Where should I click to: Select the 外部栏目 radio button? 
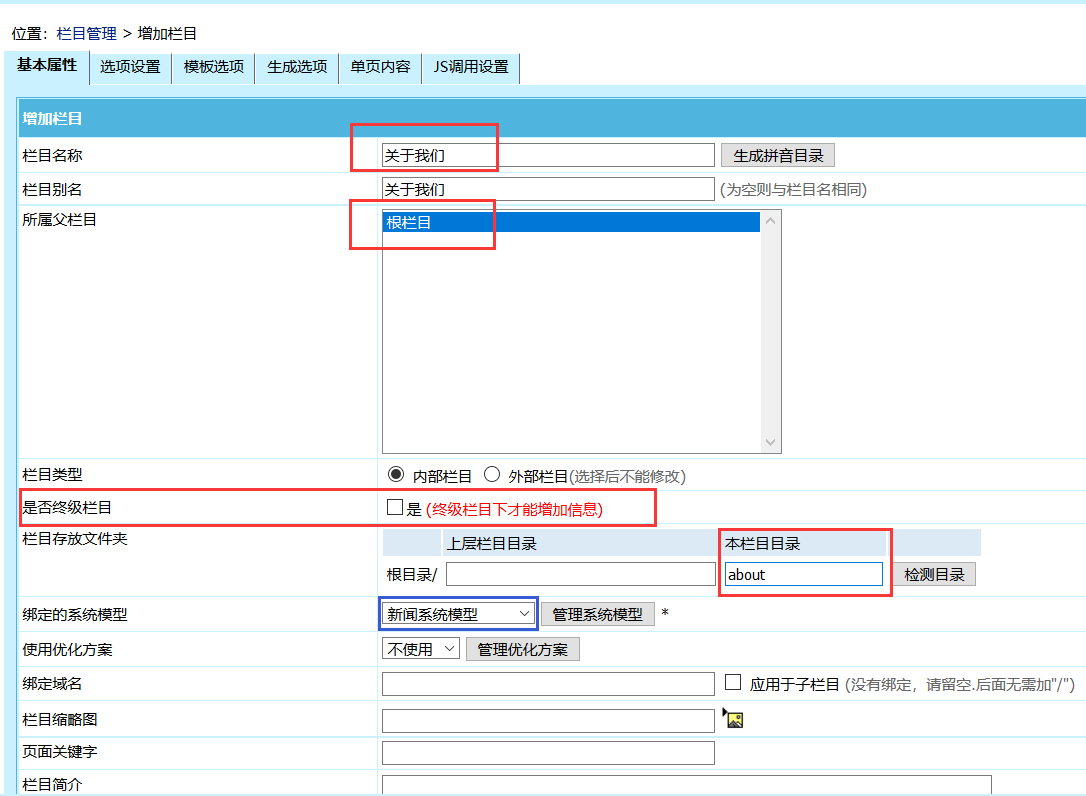click(492, 475)
